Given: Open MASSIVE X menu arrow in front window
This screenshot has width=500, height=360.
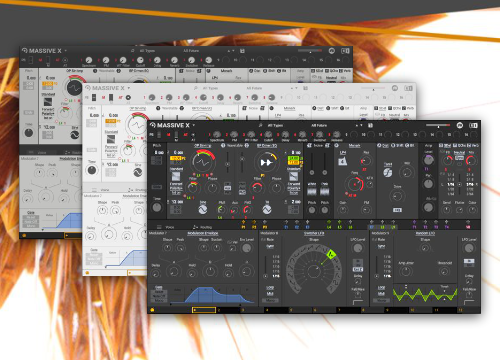Looking at the screenshot, I should (194, 125).
